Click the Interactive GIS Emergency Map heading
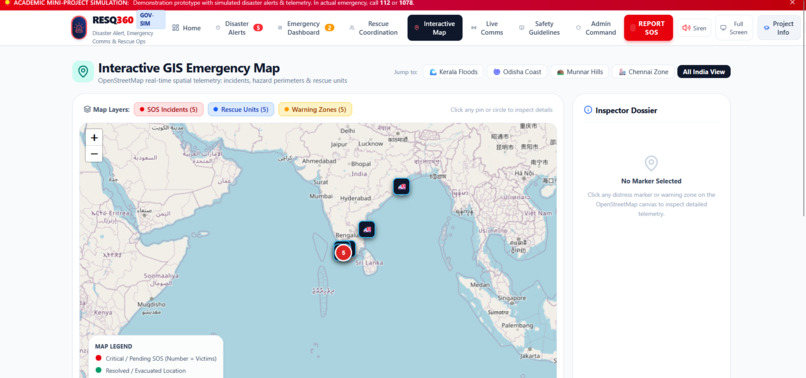Viewport: 806px width, 378px height. [189, 68]
